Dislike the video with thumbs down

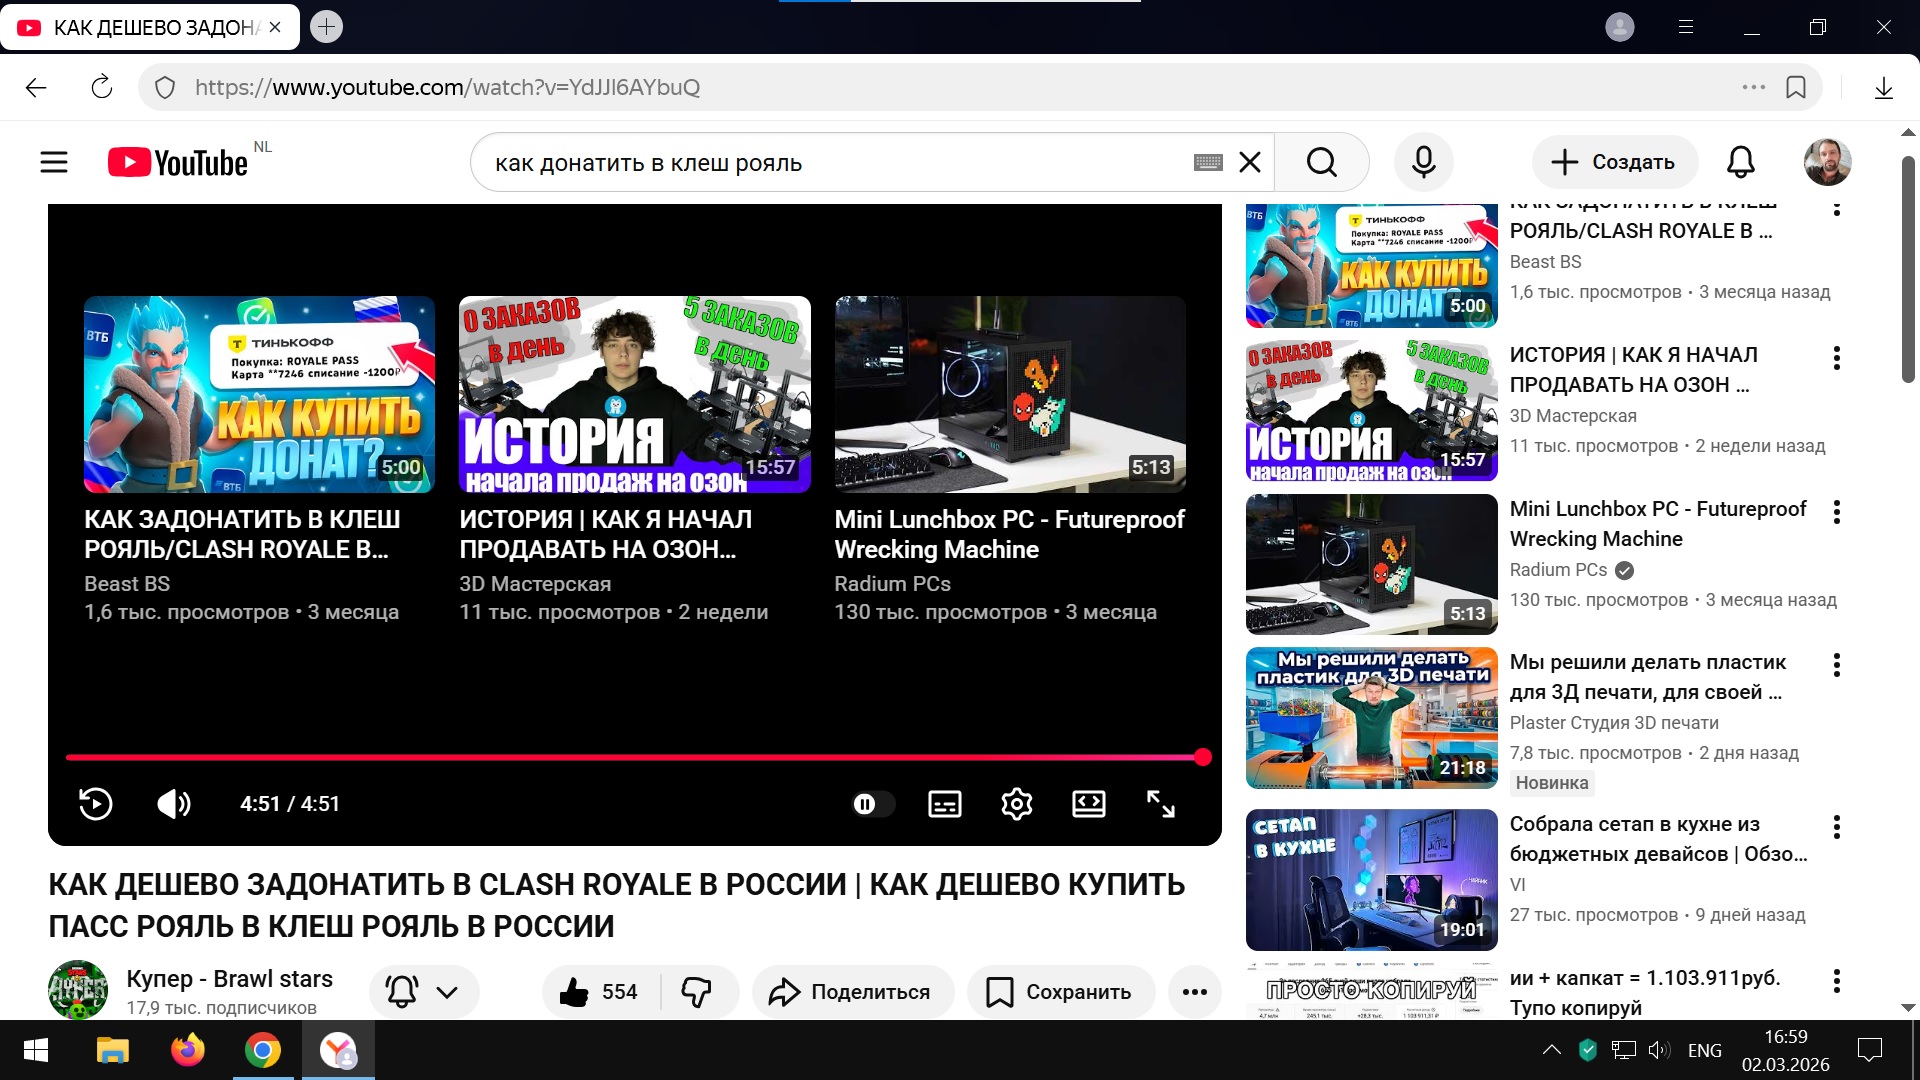(696, 992)
